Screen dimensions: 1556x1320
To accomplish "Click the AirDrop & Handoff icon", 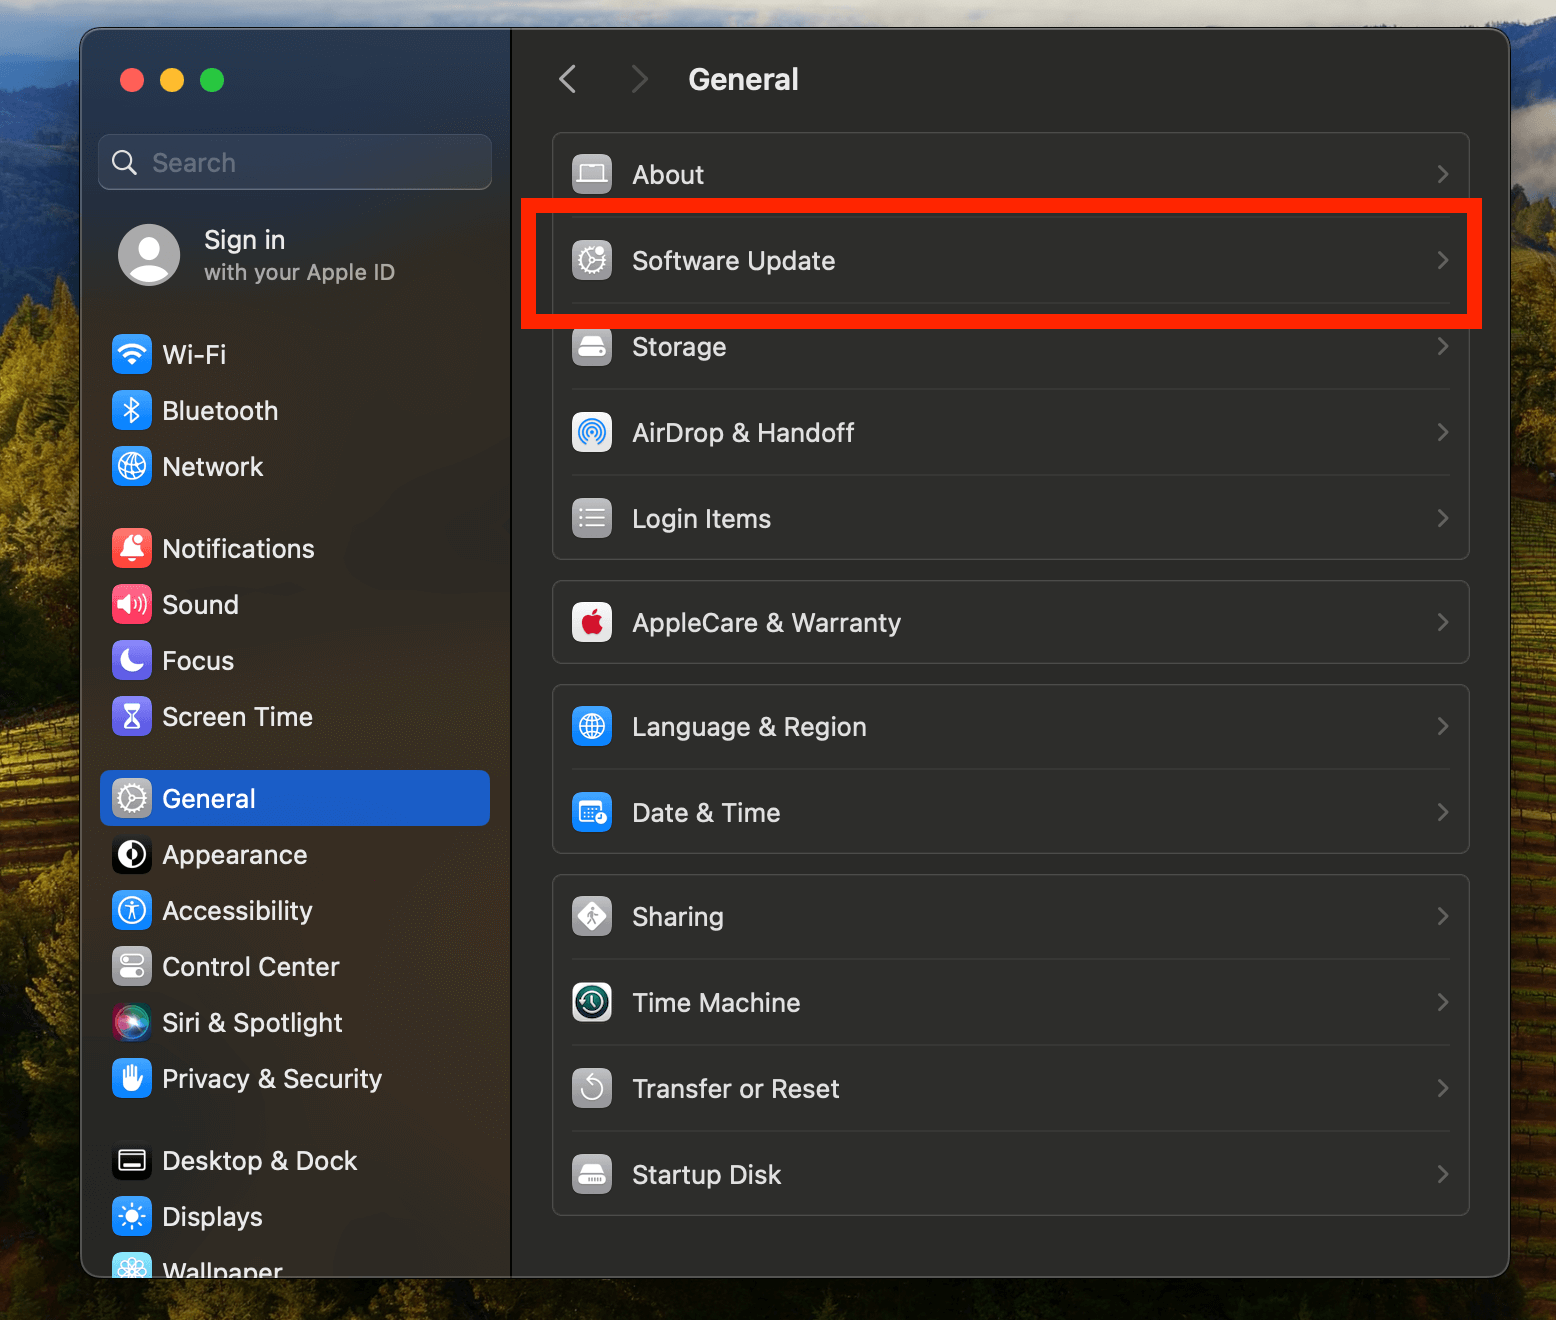I will (x=592, y=432).
